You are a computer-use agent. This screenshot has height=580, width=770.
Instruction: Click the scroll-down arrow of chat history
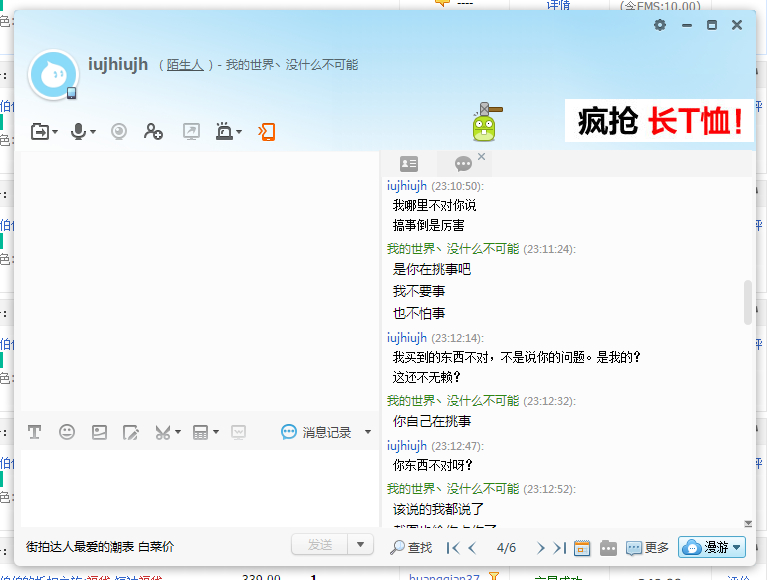tap(748, 524)
